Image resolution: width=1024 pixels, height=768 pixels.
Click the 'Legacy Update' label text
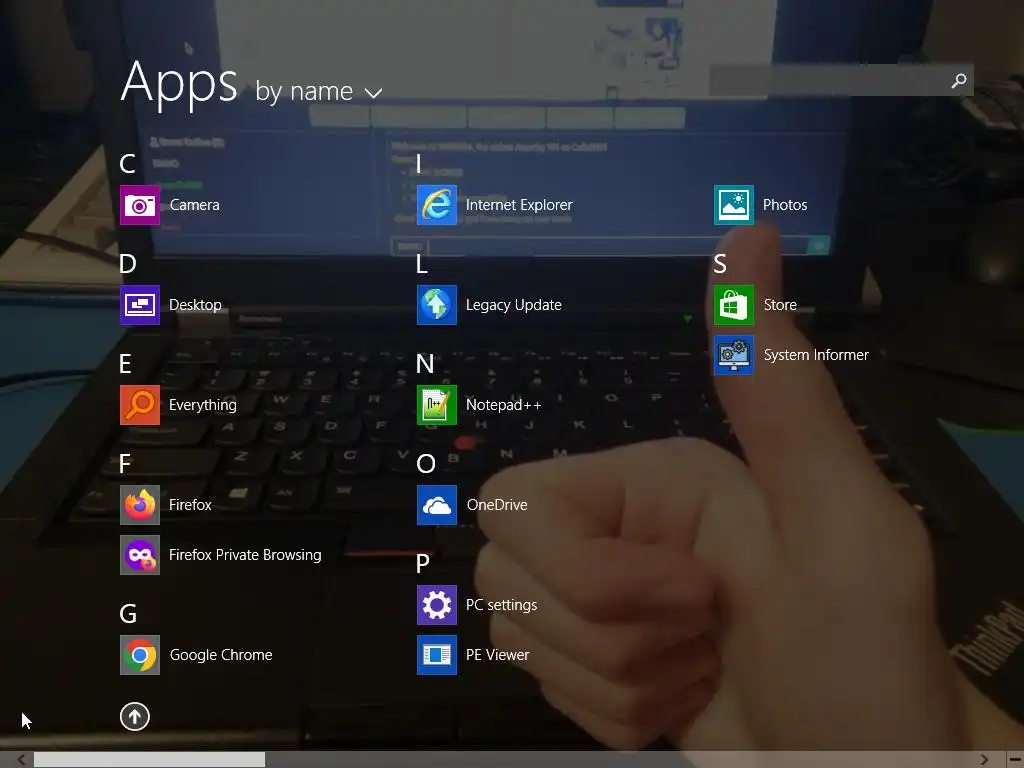(x=514, y=305)
